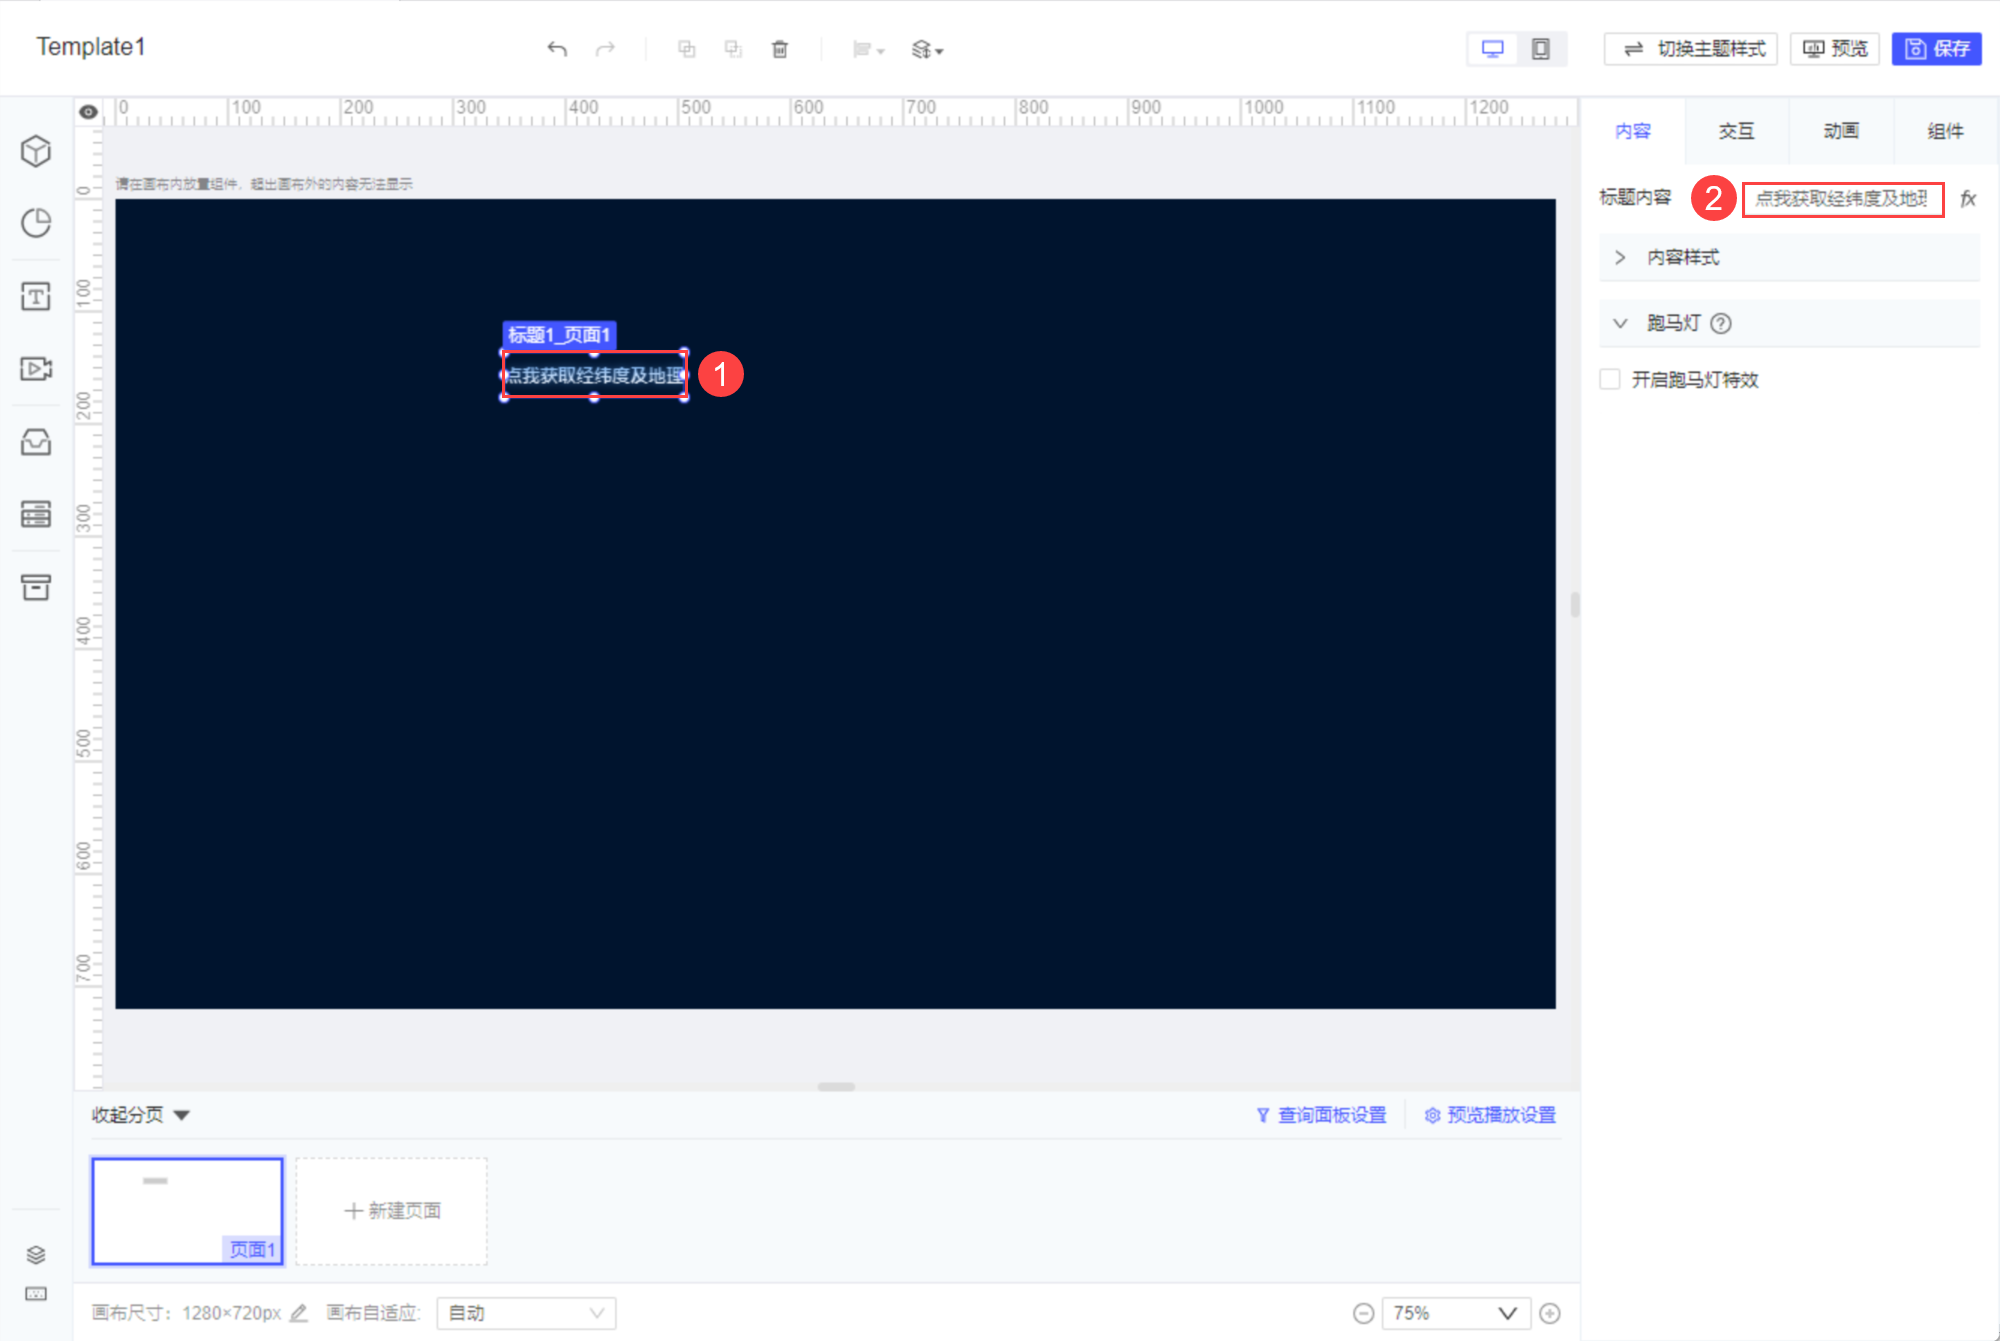Enable 开启跑马灯特效 checkbox
This screenshot has height=1341, width=2000.
click(1609, 379)
